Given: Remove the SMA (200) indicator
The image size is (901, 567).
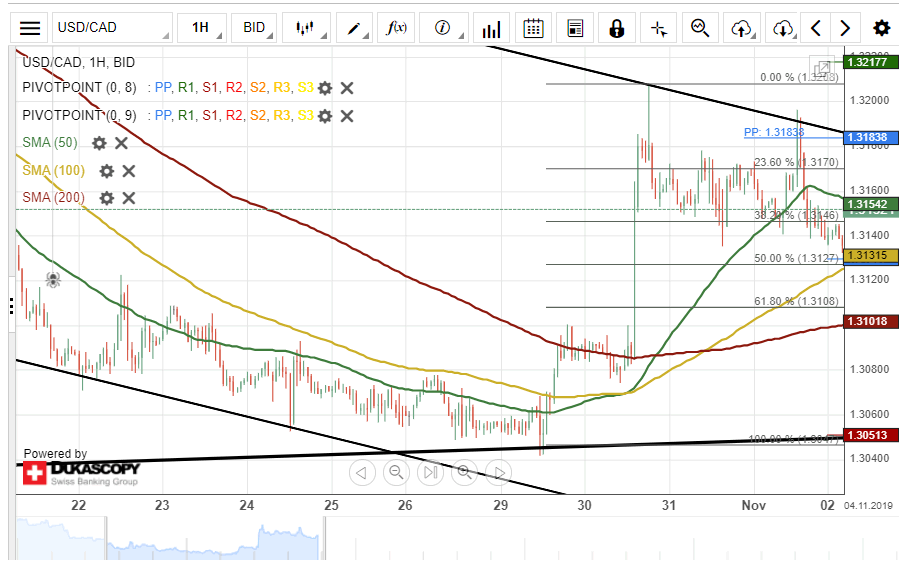Looking at the screenshot, I should tap(128, 198).
